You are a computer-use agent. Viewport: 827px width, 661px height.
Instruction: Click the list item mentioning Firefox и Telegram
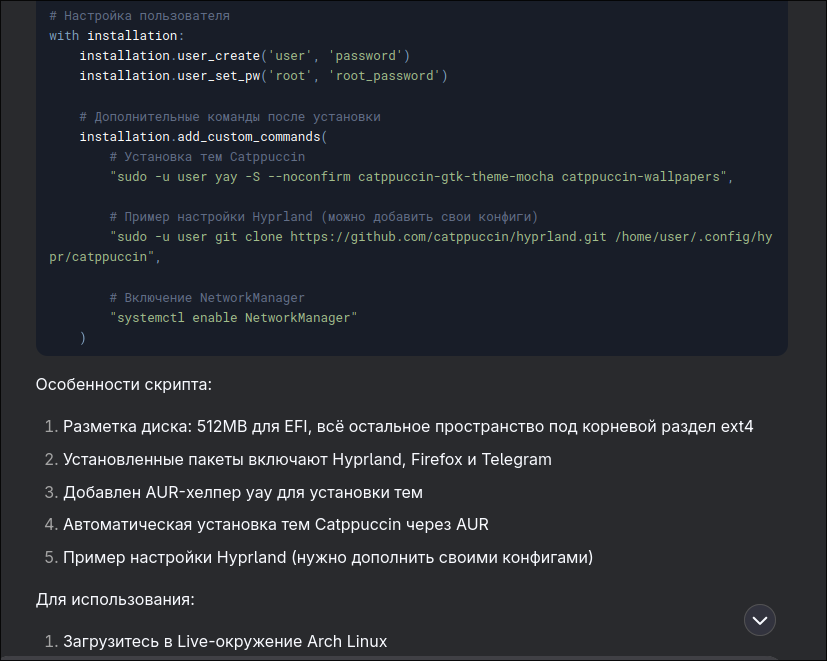[x=307, y=460]
